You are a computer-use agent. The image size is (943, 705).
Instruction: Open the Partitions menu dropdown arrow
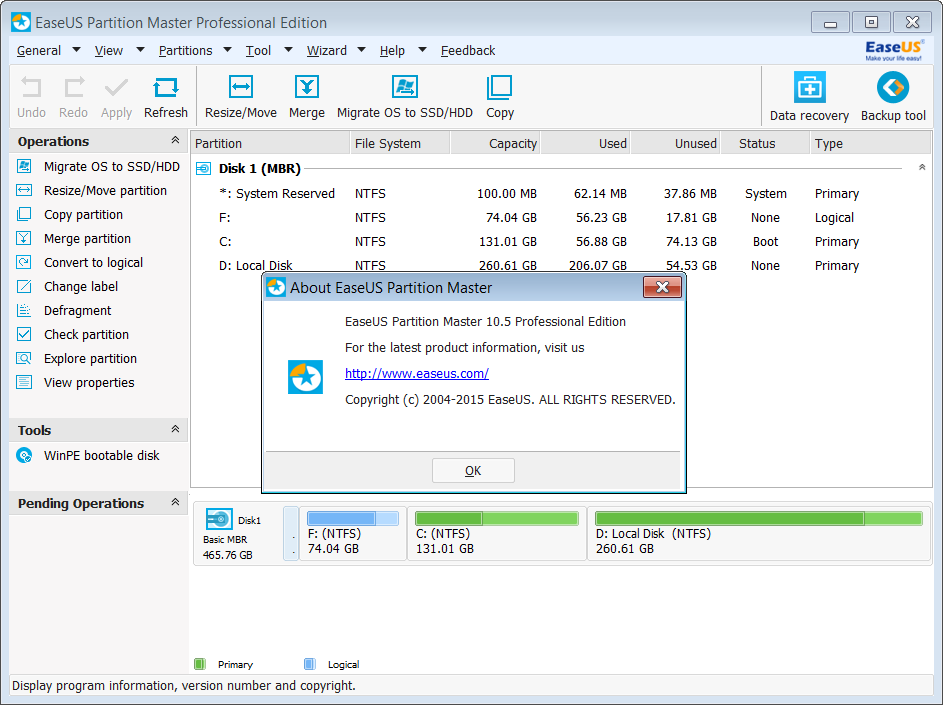pos(227,50)
